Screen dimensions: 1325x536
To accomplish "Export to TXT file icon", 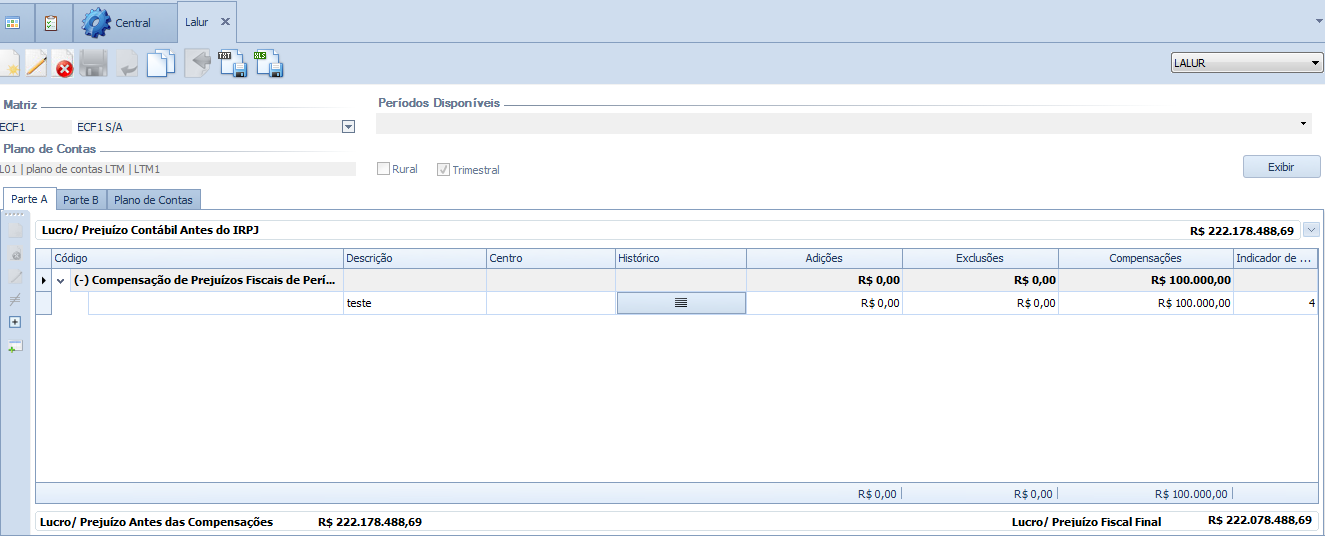I will pyautogui.click(x=232, y=64).
